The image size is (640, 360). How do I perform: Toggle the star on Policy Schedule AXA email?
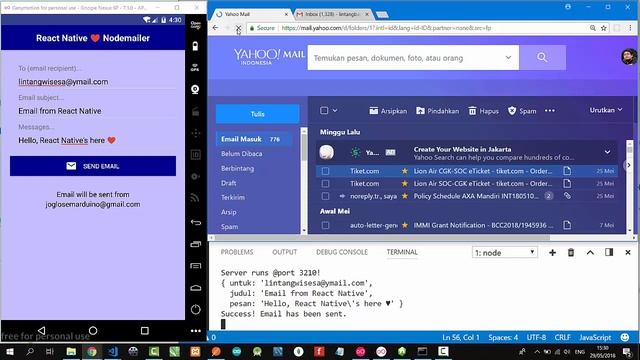click(404, 196)
